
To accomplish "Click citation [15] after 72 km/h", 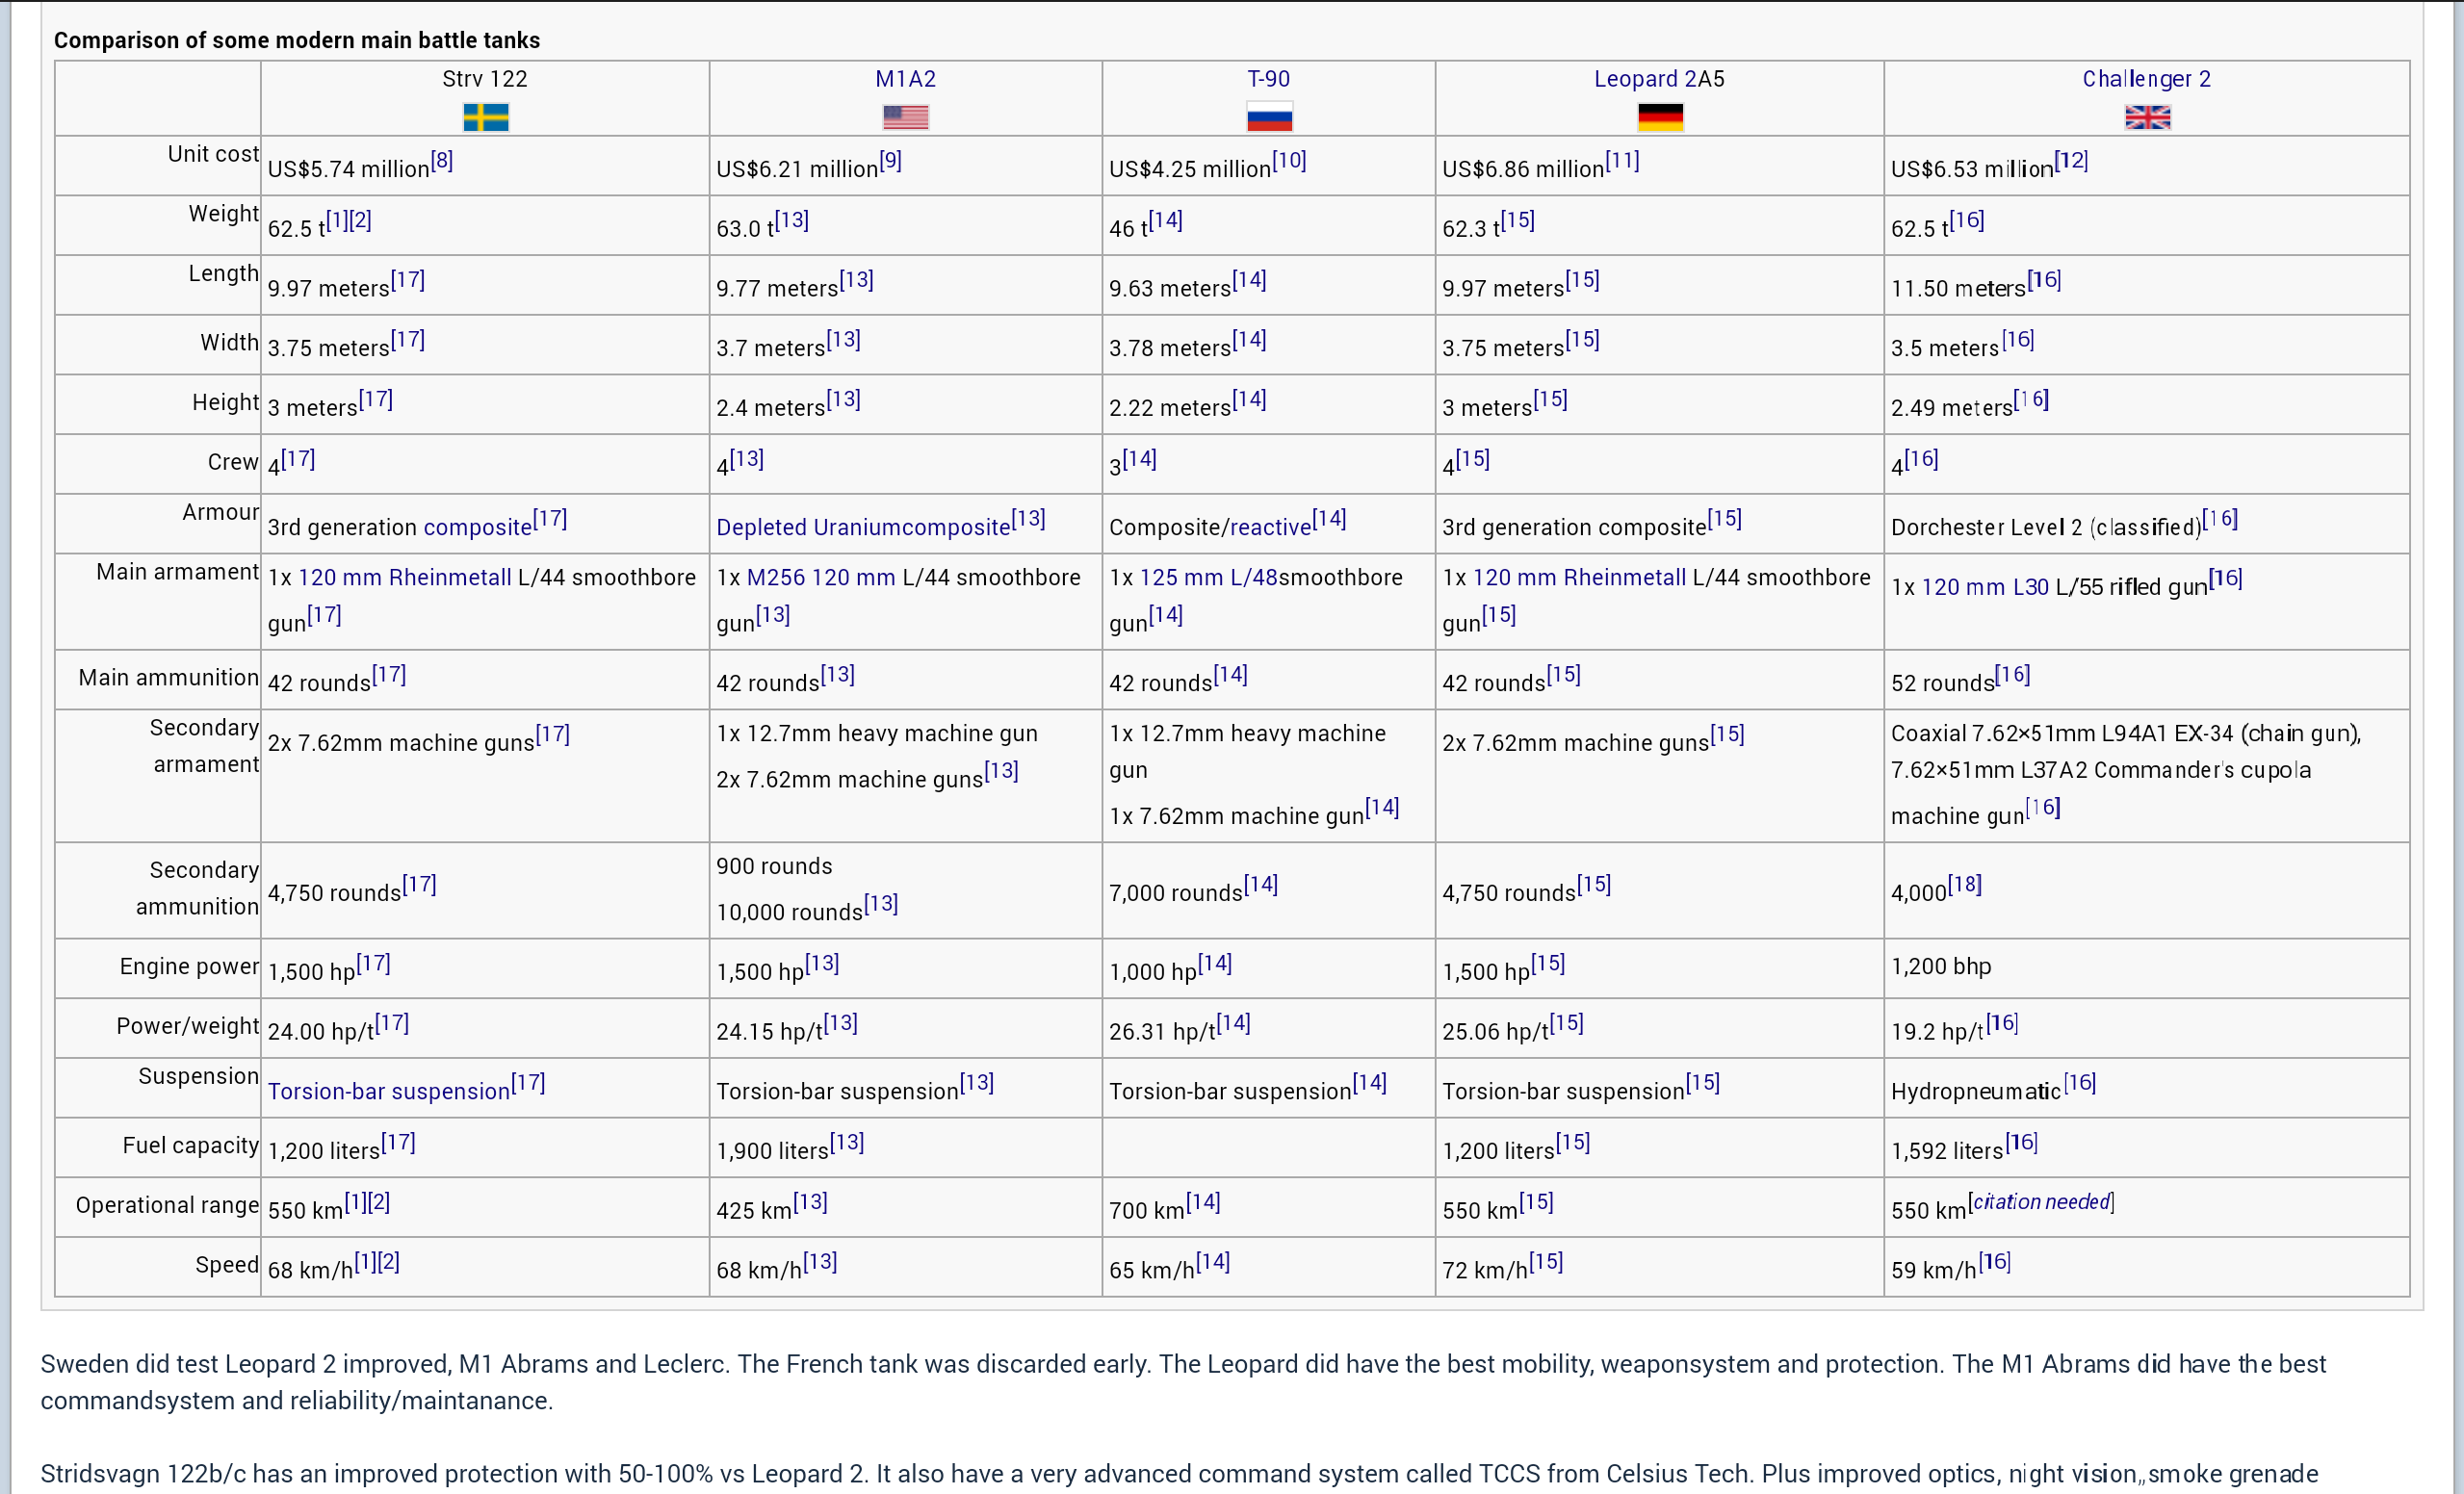I will point(1546,1262).
